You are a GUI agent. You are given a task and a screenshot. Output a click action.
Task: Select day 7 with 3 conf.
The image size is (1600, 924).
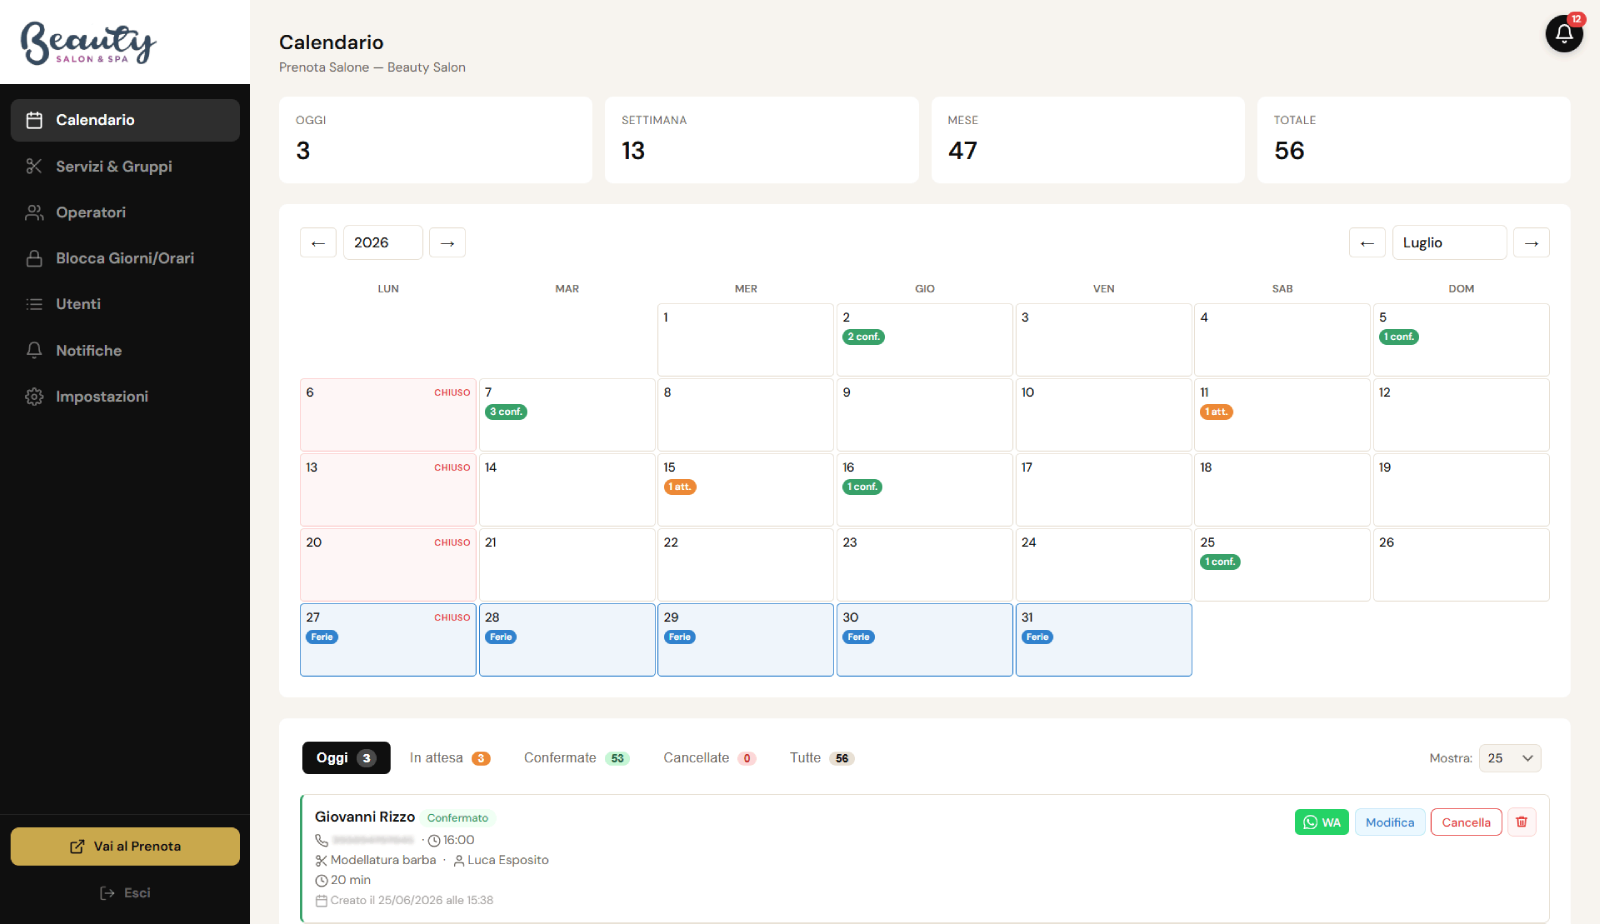[x=567, y=415]
